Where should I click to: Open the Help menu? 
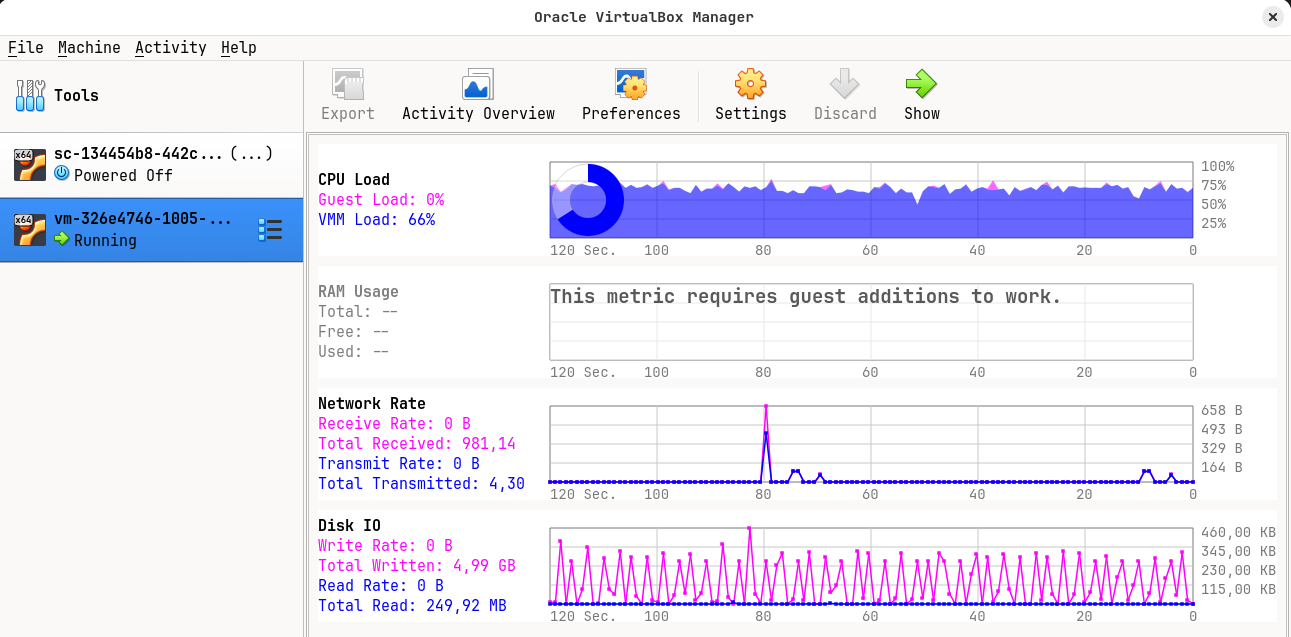tap(238, 47)
